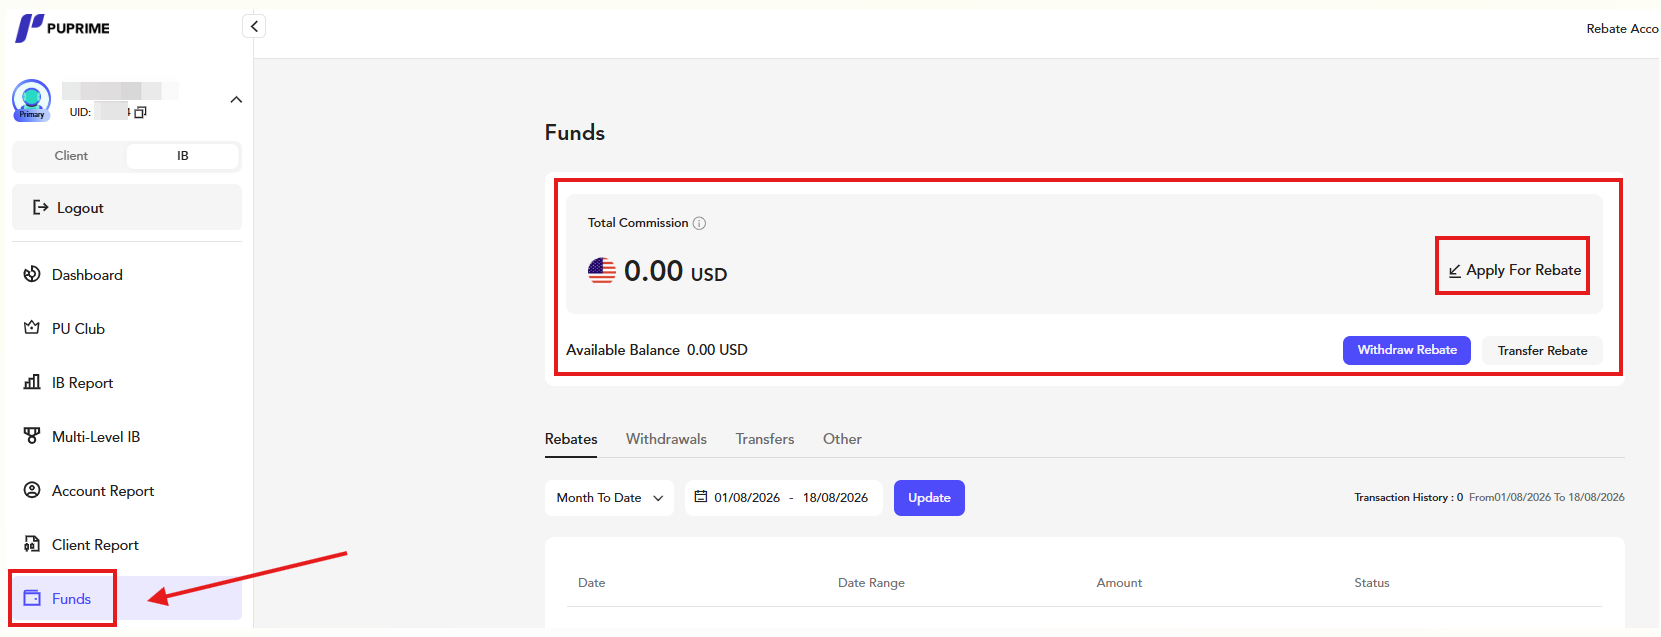
Task: Click Apply For Rebate
Action: [1514, 270]
